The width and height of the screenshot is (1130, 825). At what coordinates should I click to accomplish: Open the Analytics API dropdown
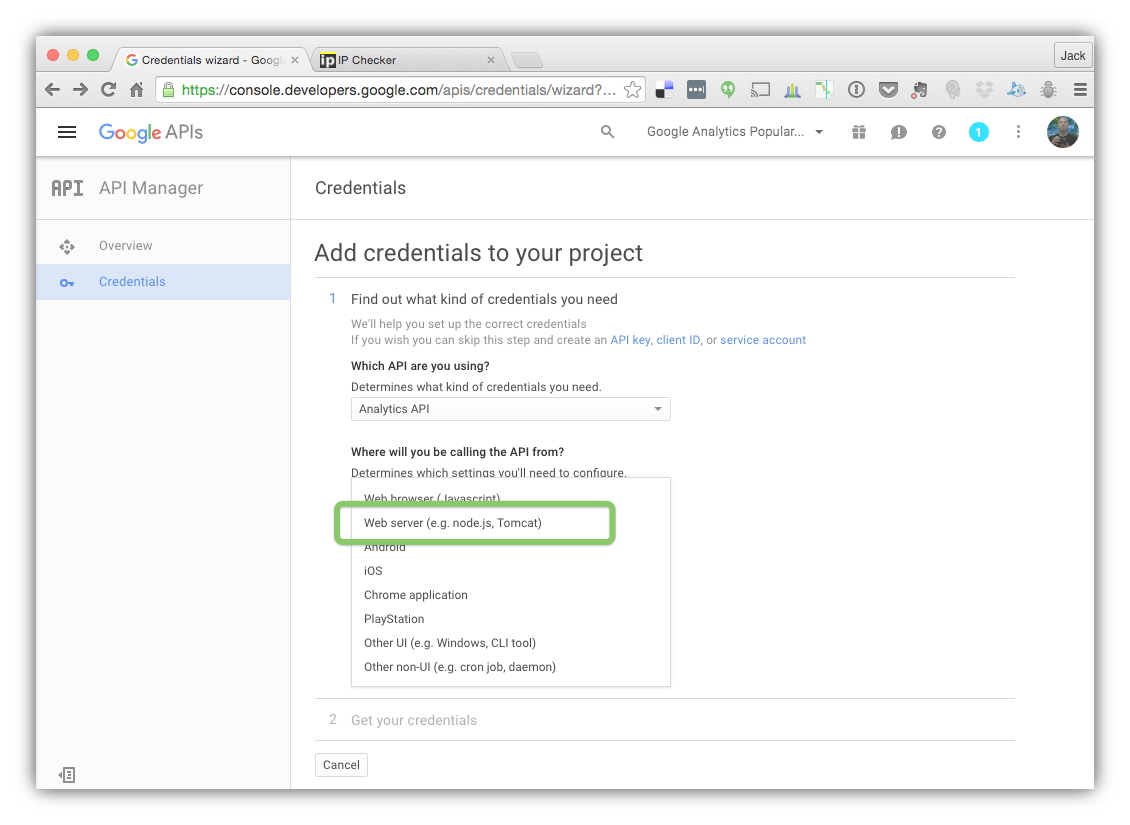click(x=510, y=409)
